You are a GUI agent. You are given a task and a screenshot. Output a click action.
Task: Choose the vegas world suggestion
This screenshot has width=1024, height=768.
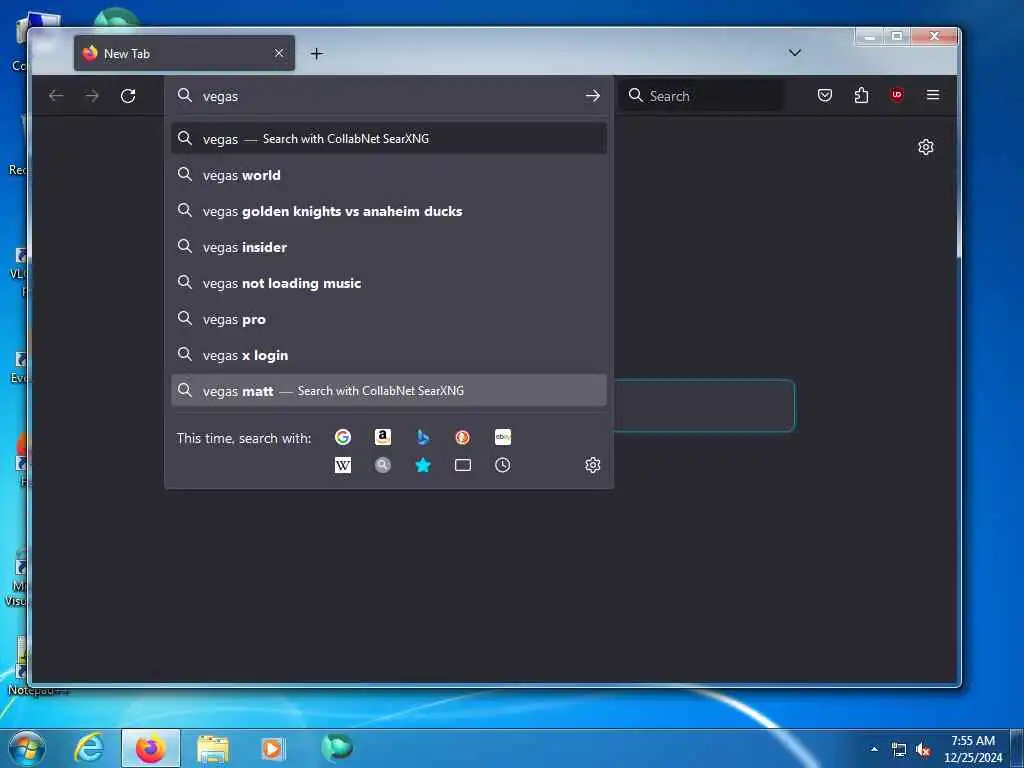(389, 175)
